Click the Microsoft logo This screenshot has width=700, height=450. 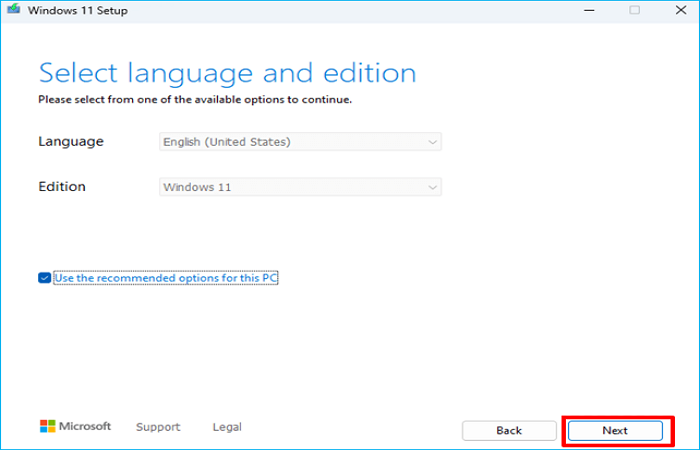pos(75,426)
